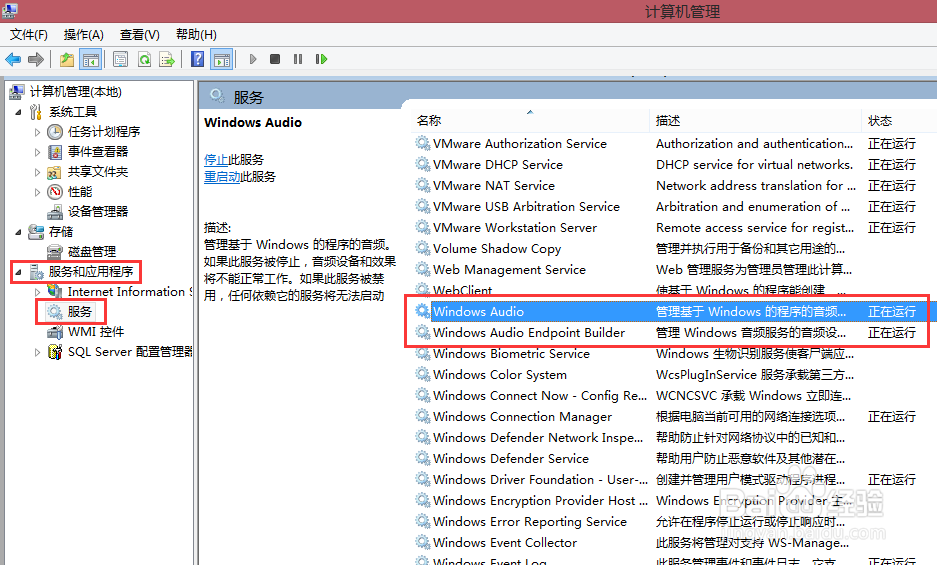The image size is (937, 565).
Task: Restart the service using the toolbar Restart icon
Action: click(321, 59)
